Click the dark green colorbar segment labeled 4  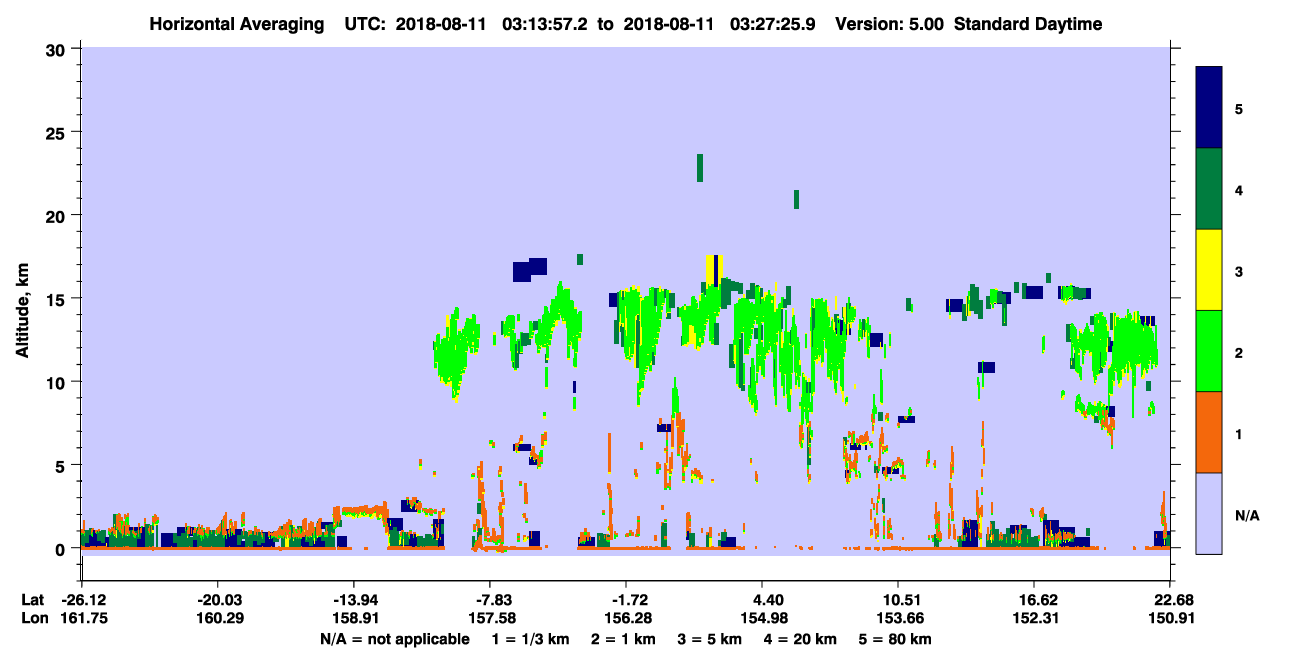1209,189
